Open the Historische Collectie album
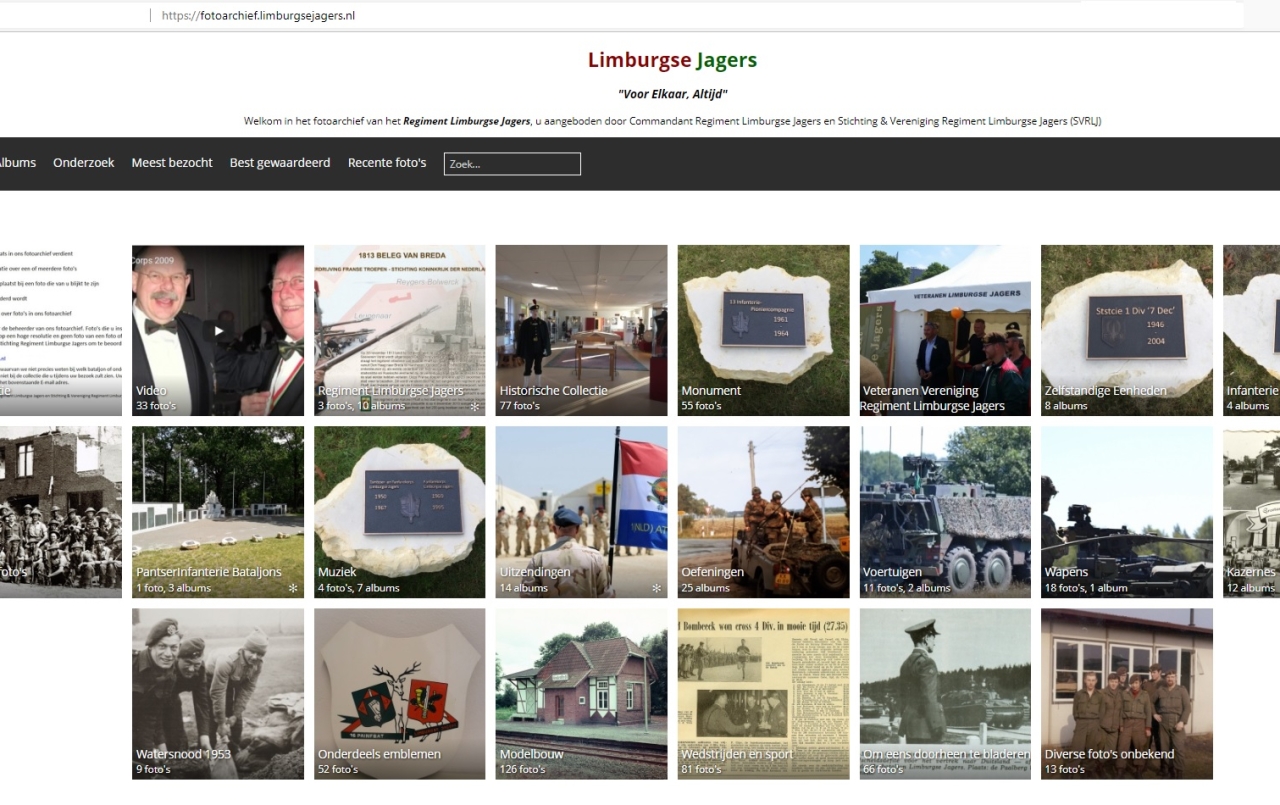Screen dimensions: 1280x805 tap(580, 330)
